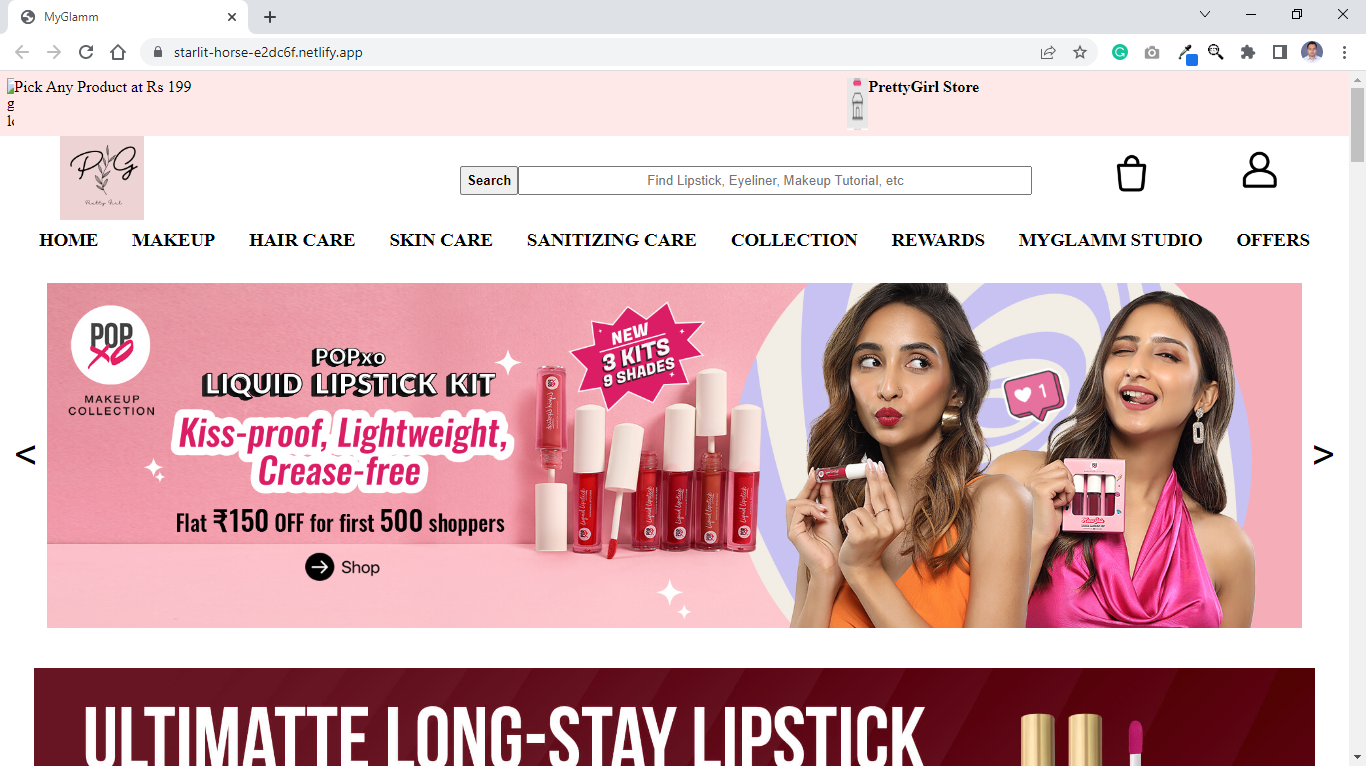View site information lock icon

[x=156, y=52]
